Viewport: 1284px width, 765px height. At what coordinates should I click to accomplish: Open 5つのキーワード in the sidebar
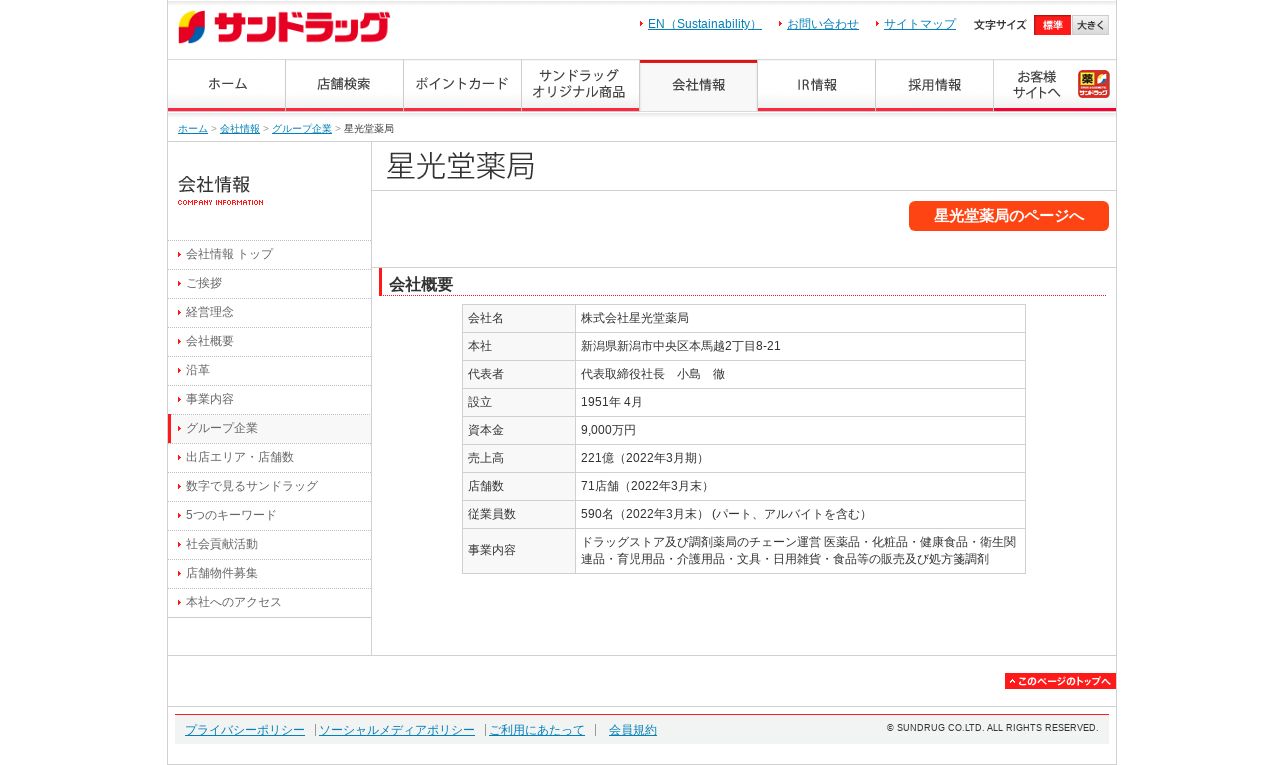[x=270, y=516]
